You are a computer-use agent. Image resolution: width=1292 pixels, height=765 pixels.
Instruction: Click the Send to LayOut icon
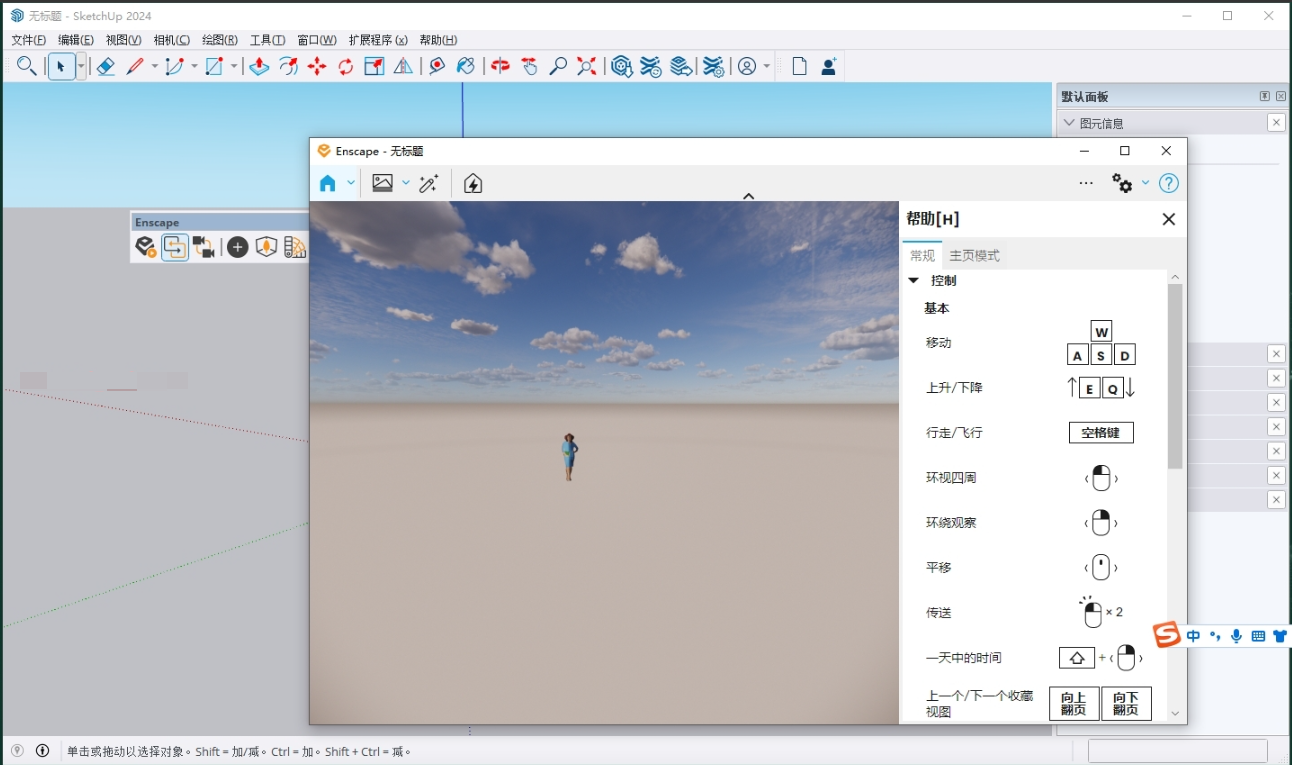pyautogui.click(x=681, y=66)
